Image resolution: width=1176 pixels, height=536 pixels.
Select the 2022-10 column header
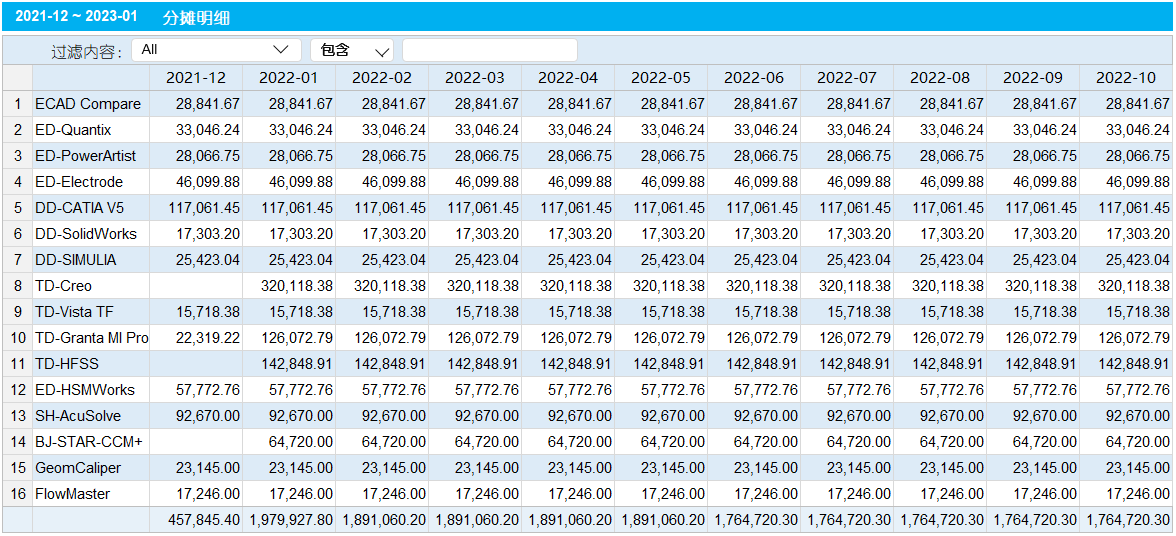pyautogui.click(x=1126, y=78)
